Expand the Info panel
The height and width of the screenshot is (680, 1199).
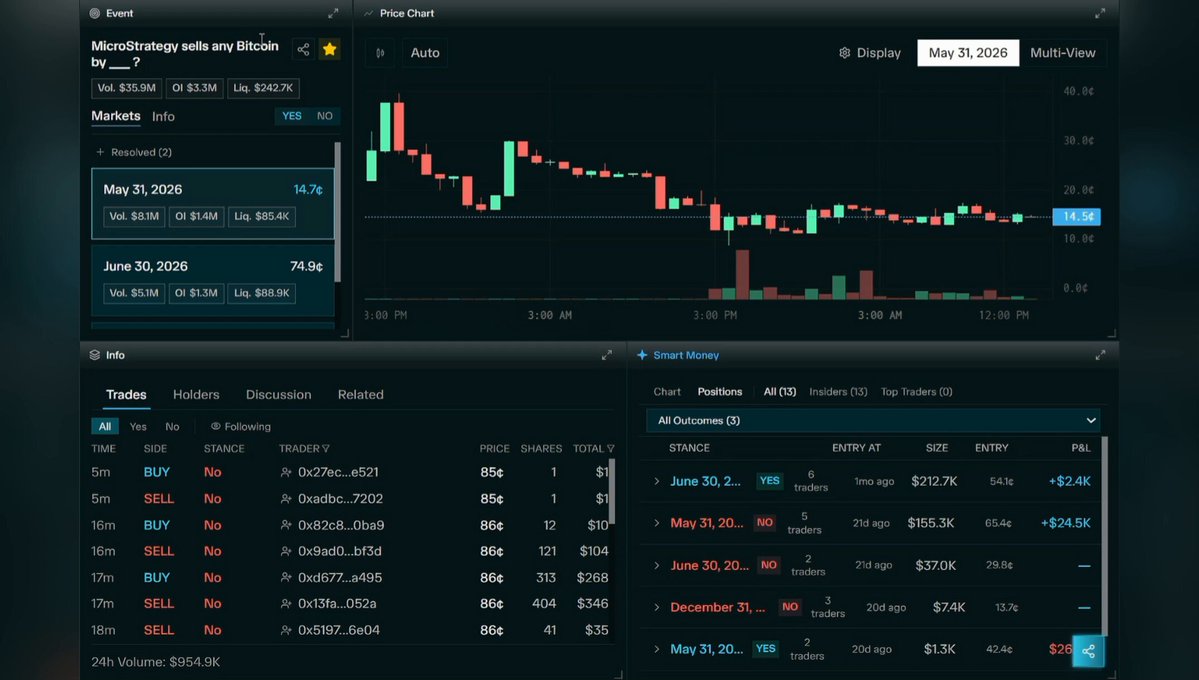pos(606,355)
